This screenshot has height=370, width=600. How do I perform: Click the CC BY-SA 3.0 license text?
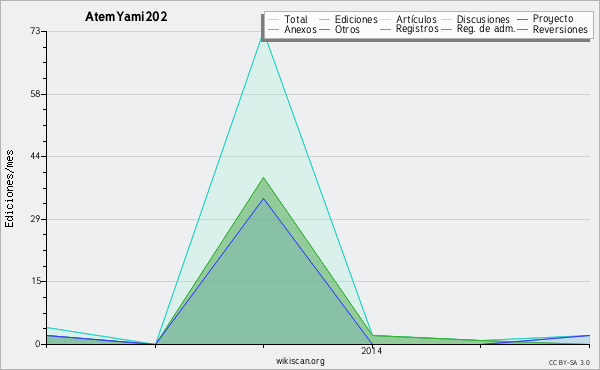pyautogui.click(x=569, y=363)
